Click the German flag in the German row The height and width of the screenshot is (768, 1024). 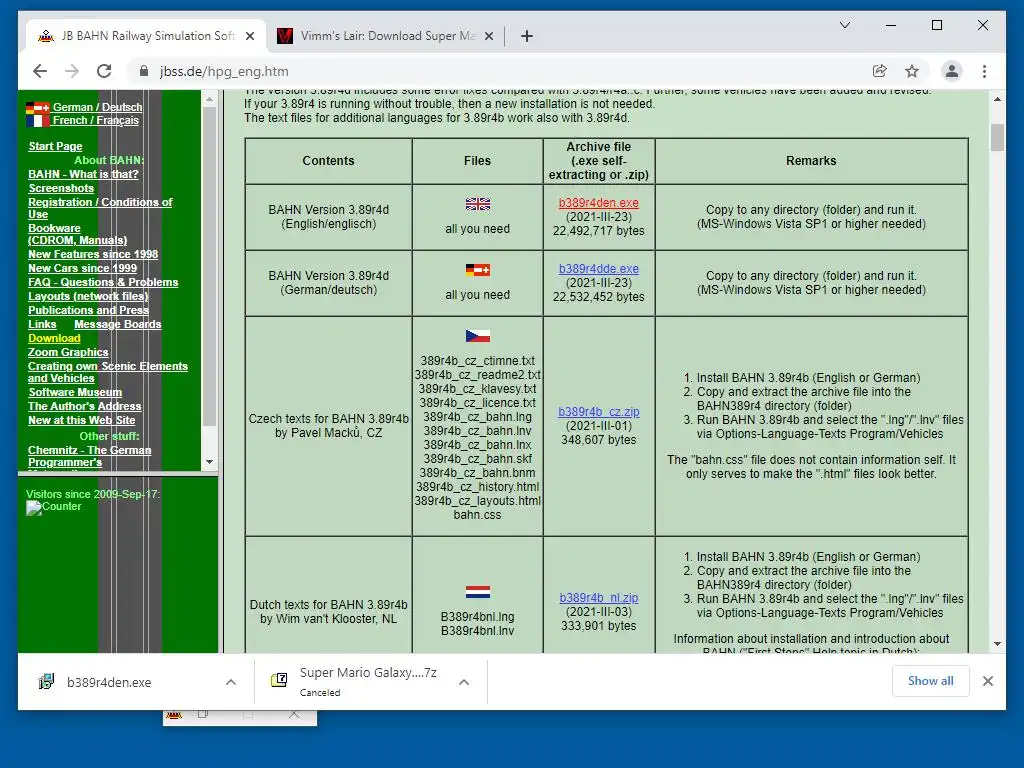[x=477, y=270]
